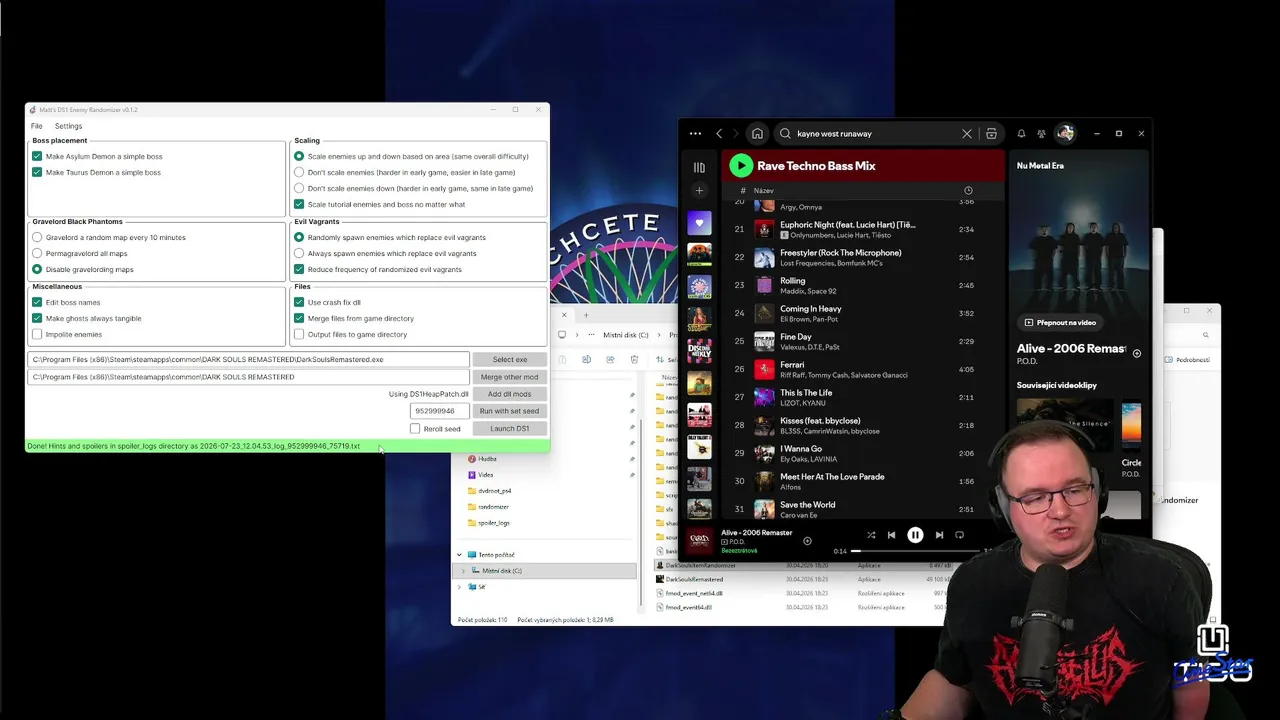Open Spotify's three-dot app menu
The width and height of the screenshot is (1280, 720).
point(695,133)
